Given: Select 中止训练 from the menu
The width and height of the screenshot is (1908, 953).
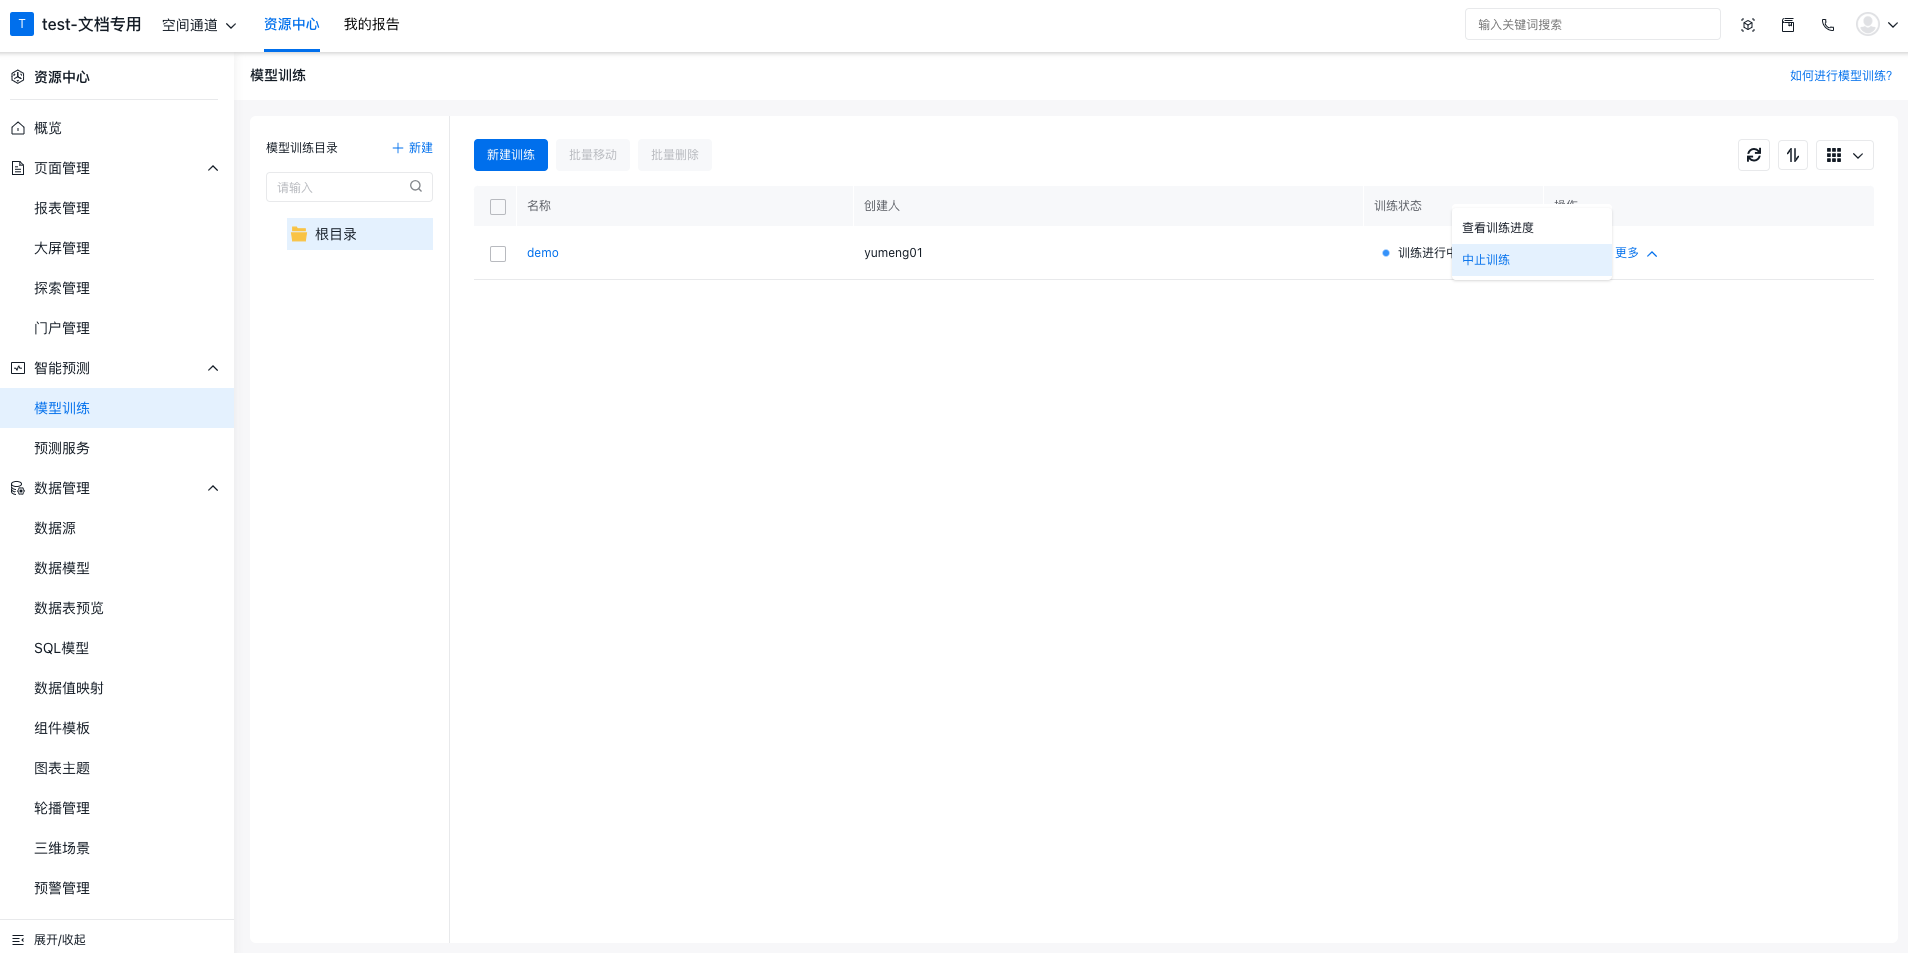Looking at the screenshot, I should (1532, 260).
